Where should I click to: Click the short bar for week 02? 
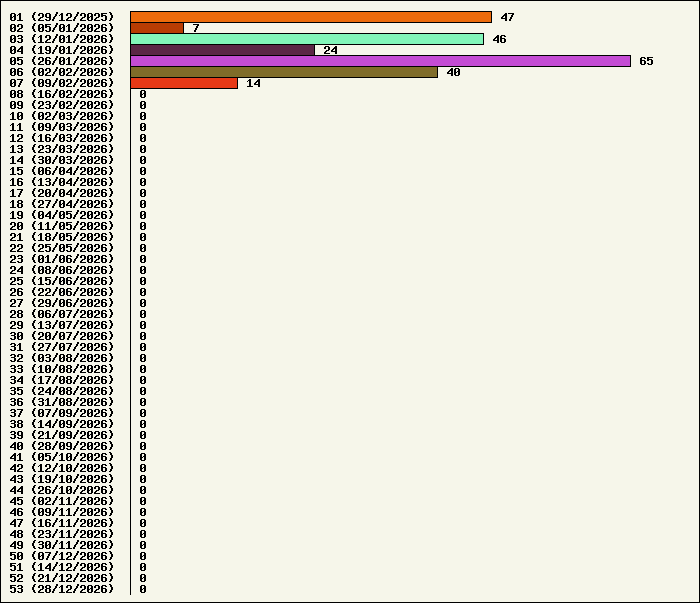157,28
